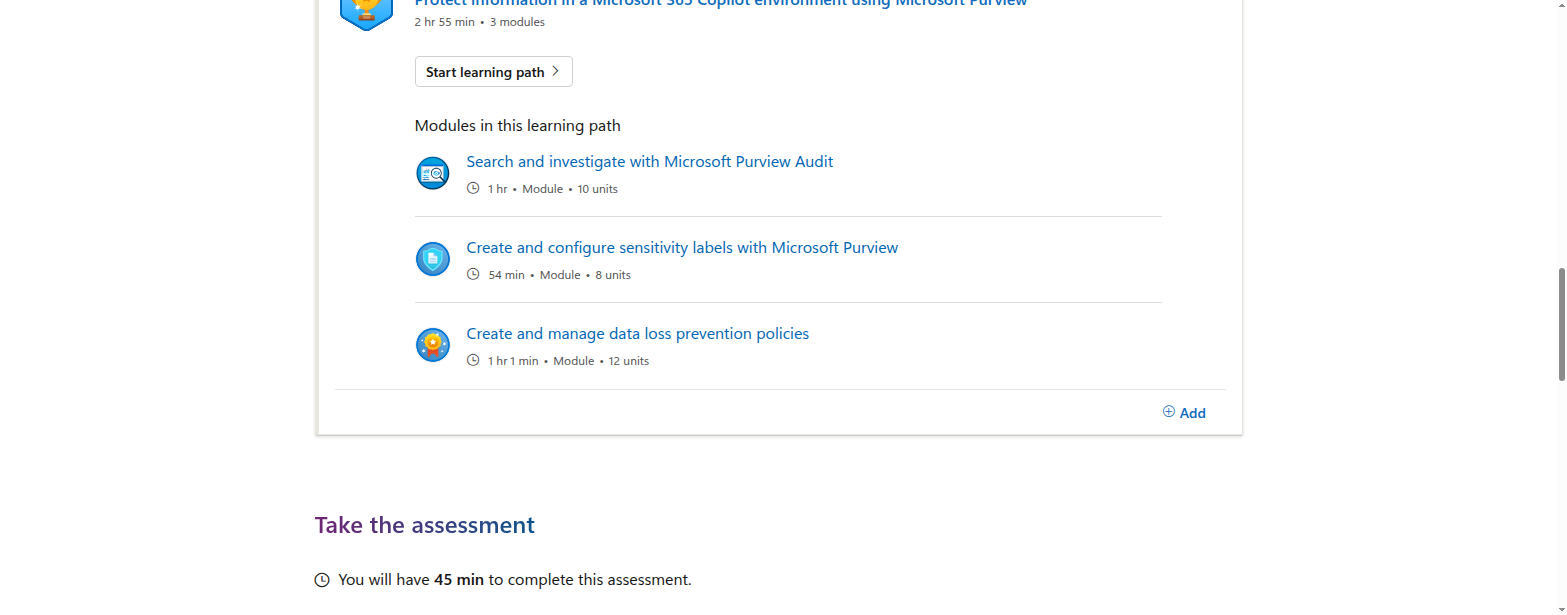Screen dimensions: 1567x615
Task: Click the Start learning path button
Action: coord(494,72)
